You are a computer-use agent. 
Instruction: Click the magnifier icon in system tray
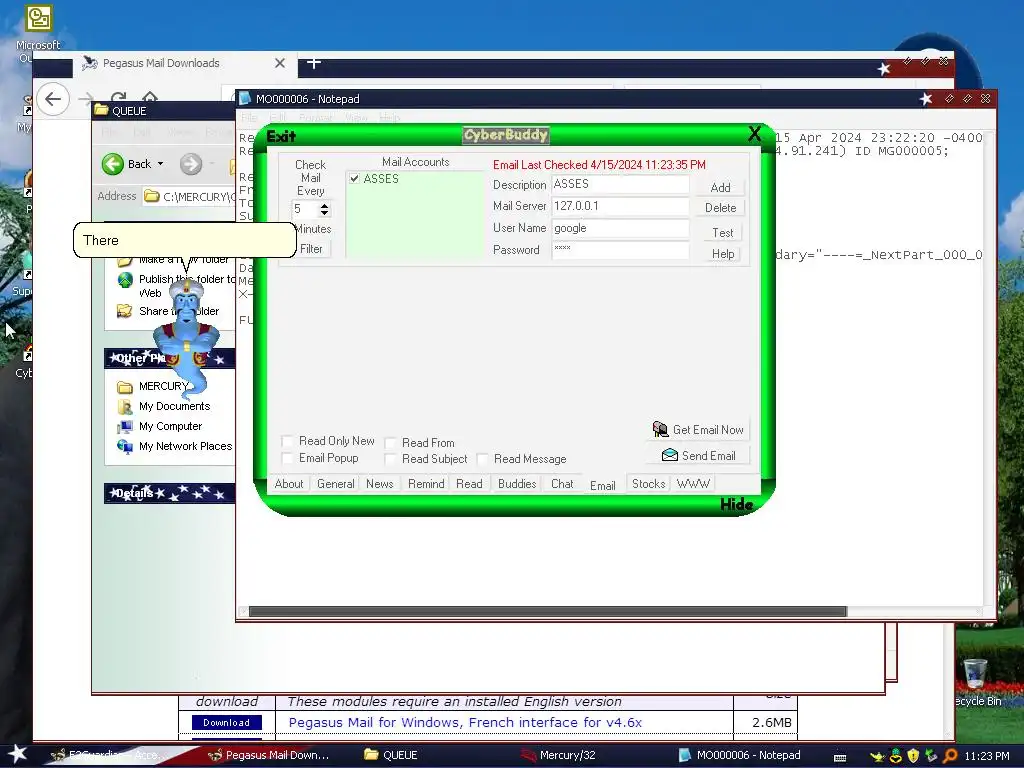click(950, 755)
